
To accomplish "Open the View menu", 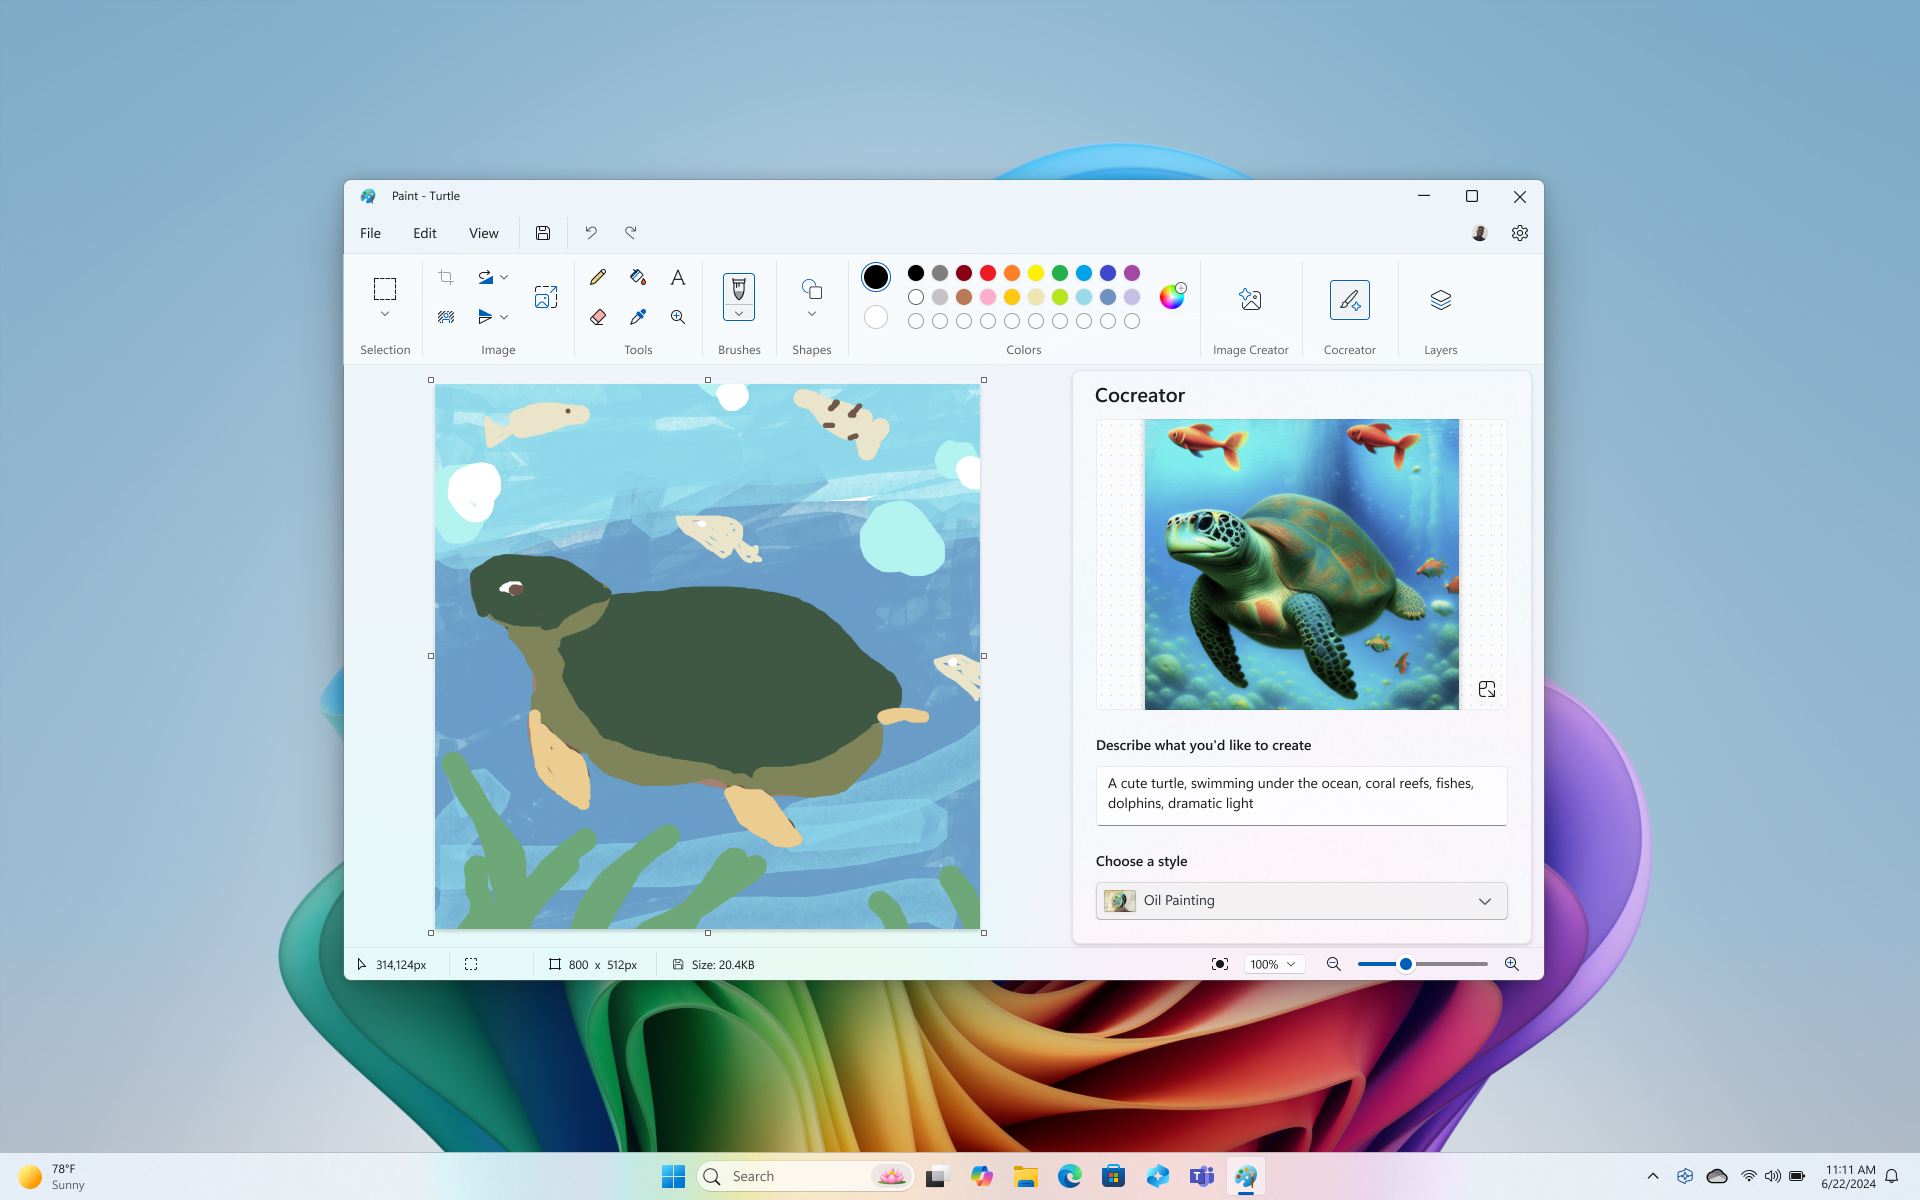I will coord(484,232).
